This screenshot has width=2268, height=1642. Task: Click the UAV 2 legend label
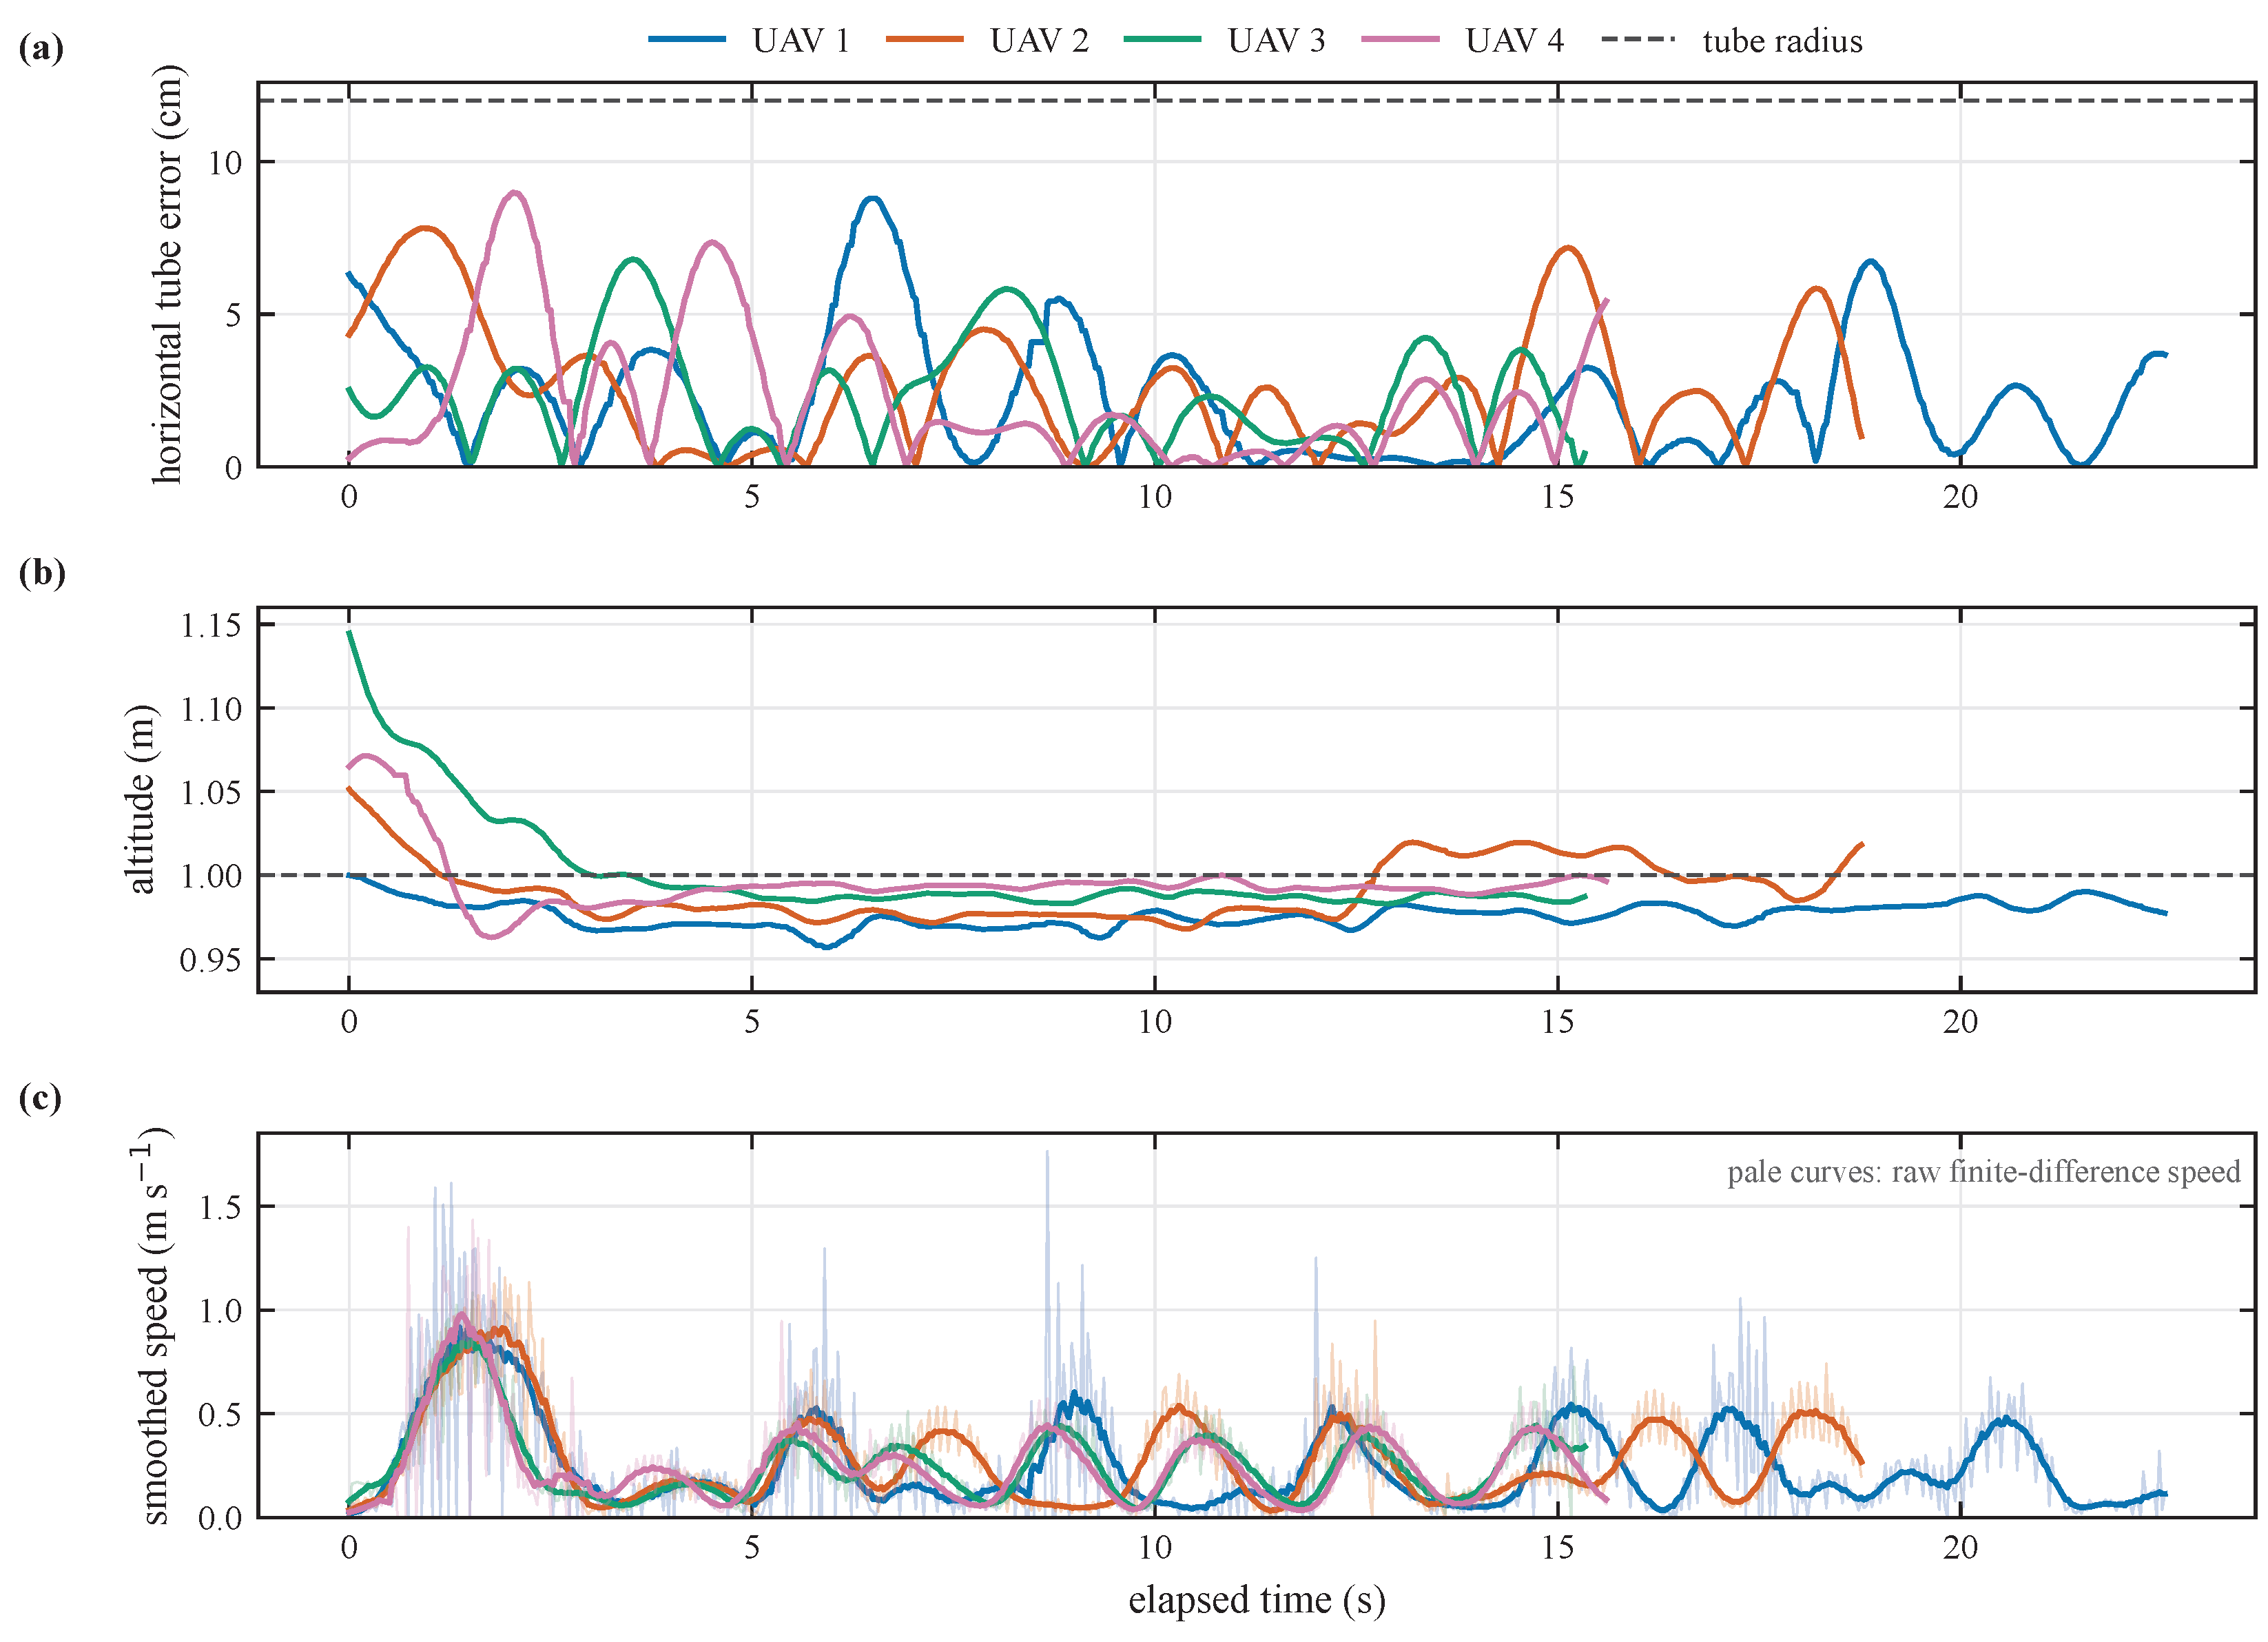click(x=1039, y=41)
